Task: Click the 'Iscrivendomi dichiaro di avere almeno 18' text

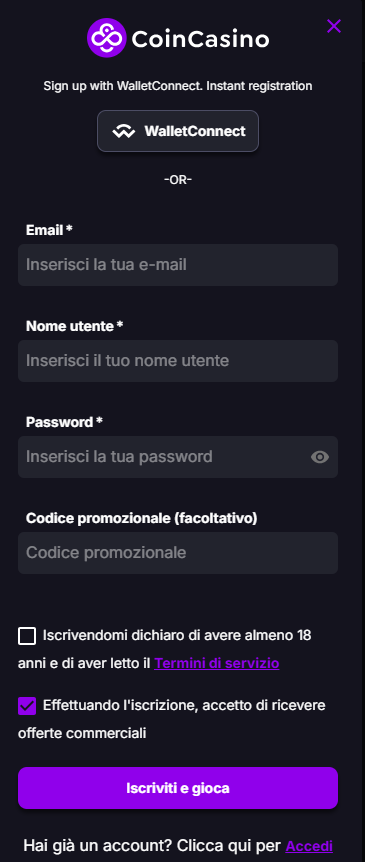Action: coord(177,636)
